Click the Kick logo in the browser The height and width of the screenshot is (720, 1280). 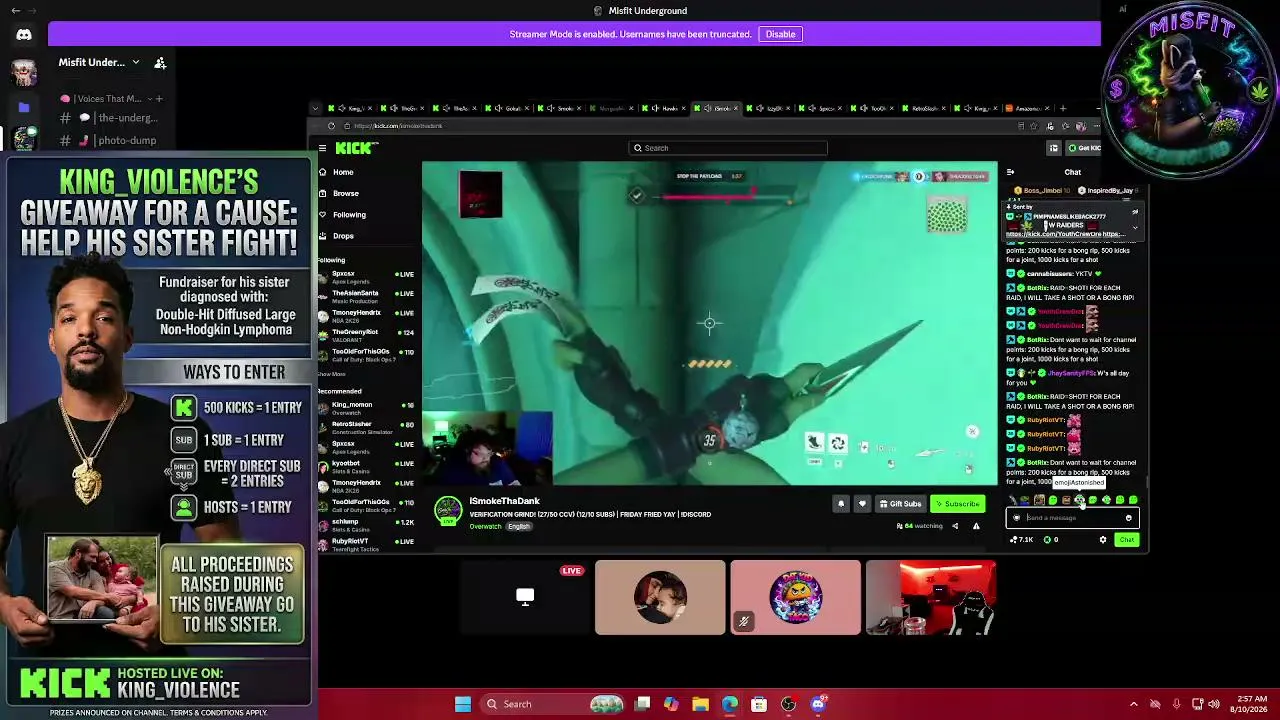tap(356, 148)
